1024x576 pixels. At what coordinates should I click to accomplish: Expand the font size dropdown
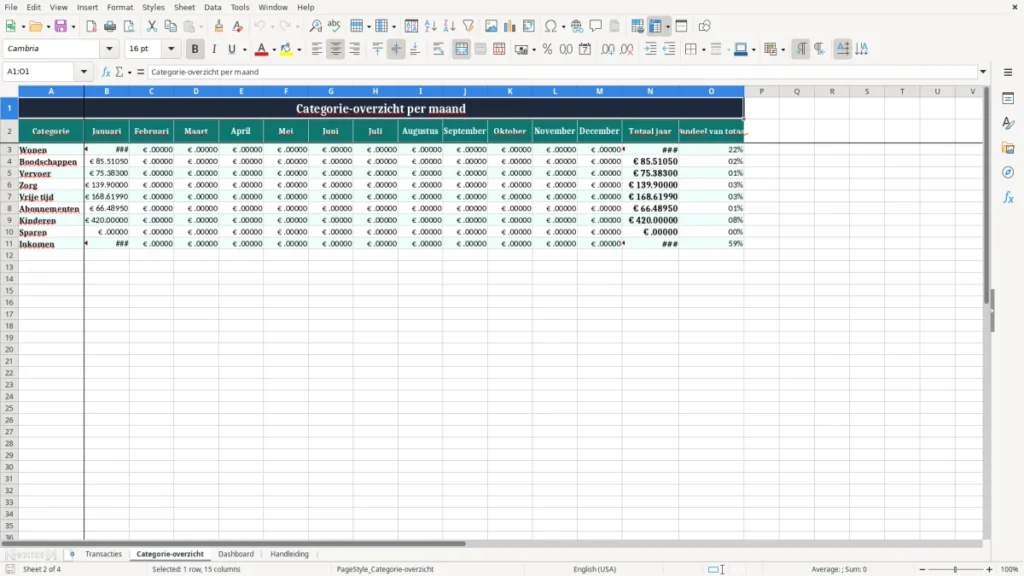pos(171,49)
